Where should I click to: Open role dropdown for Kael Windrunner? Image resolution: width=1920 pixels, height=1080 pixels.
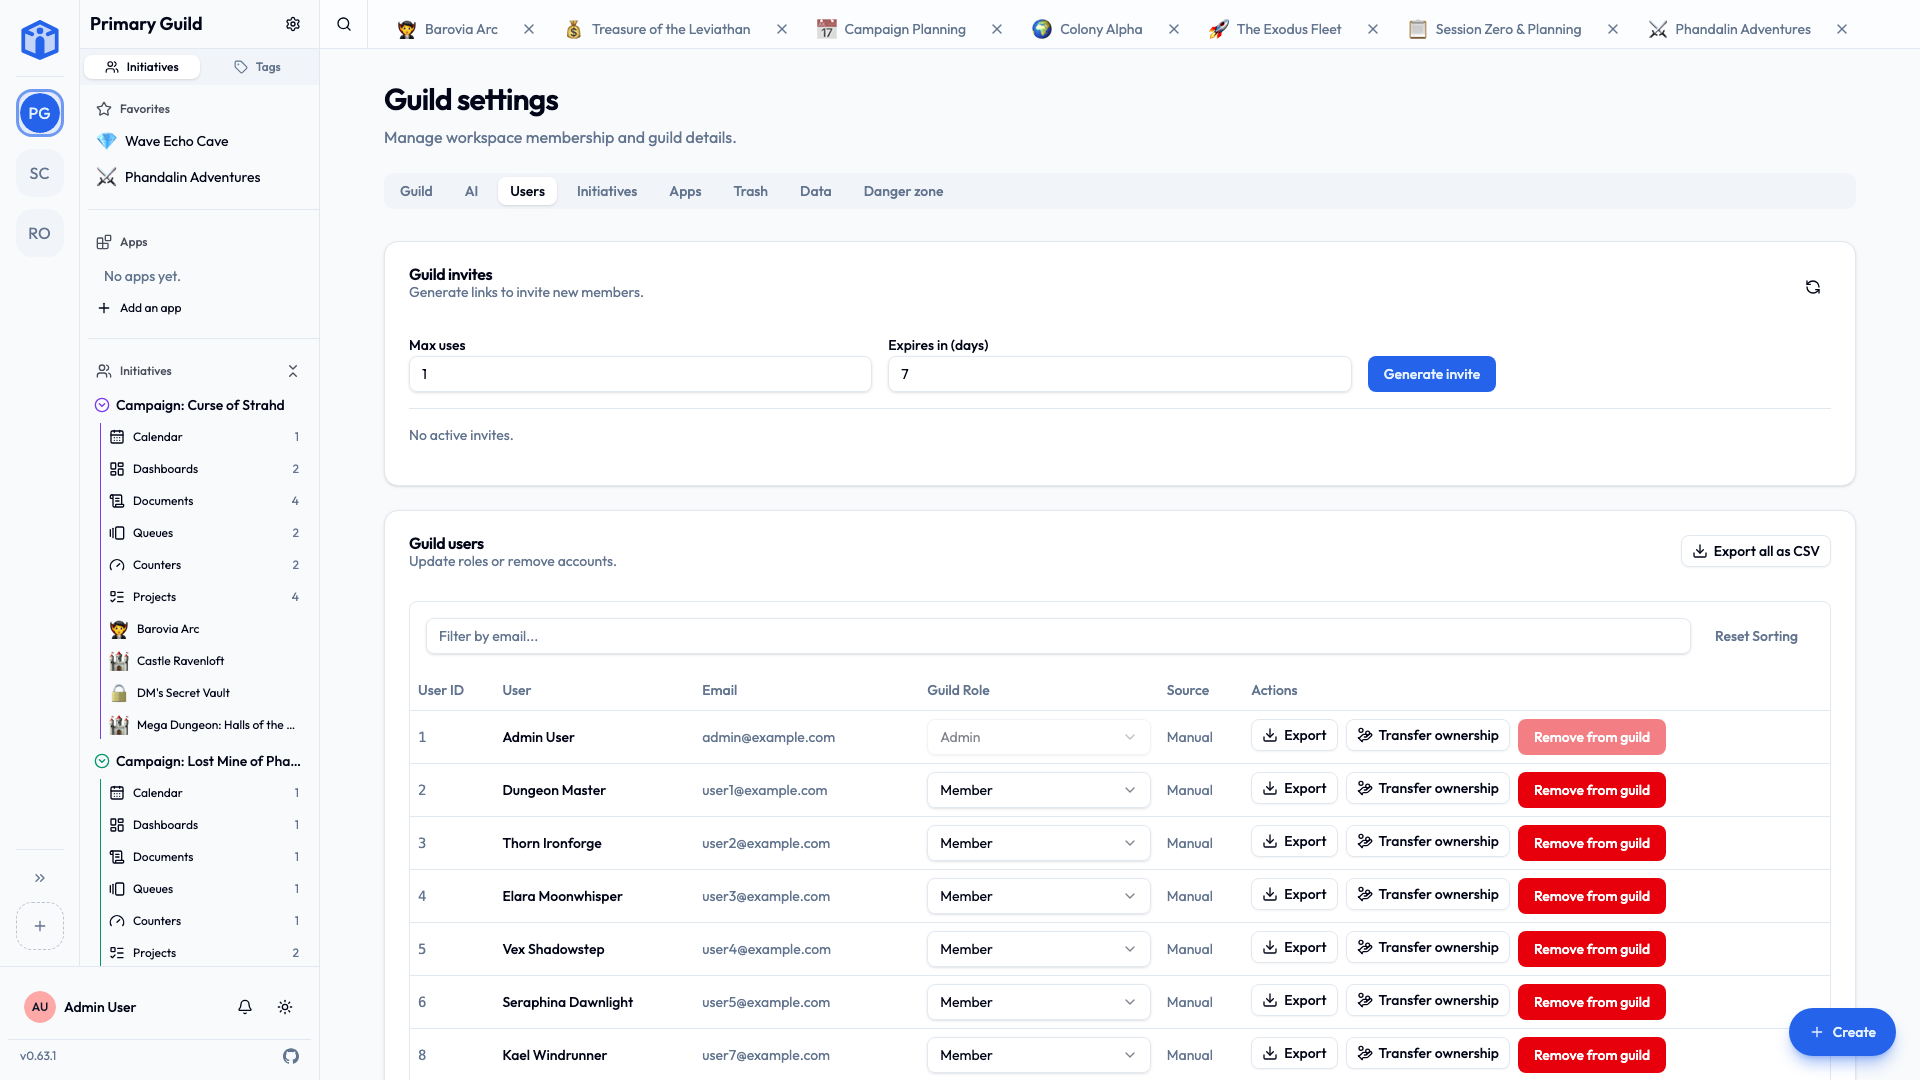click(1038, 1055)
